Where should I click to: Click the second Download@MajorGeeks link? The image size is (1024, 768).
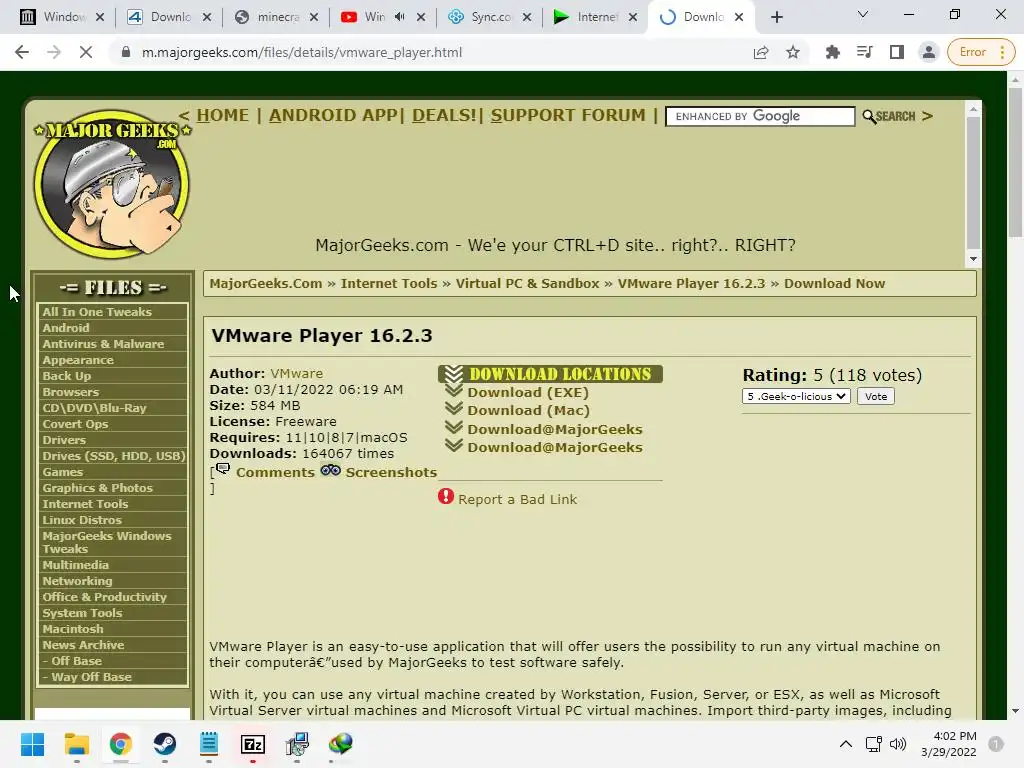point(554,447)
